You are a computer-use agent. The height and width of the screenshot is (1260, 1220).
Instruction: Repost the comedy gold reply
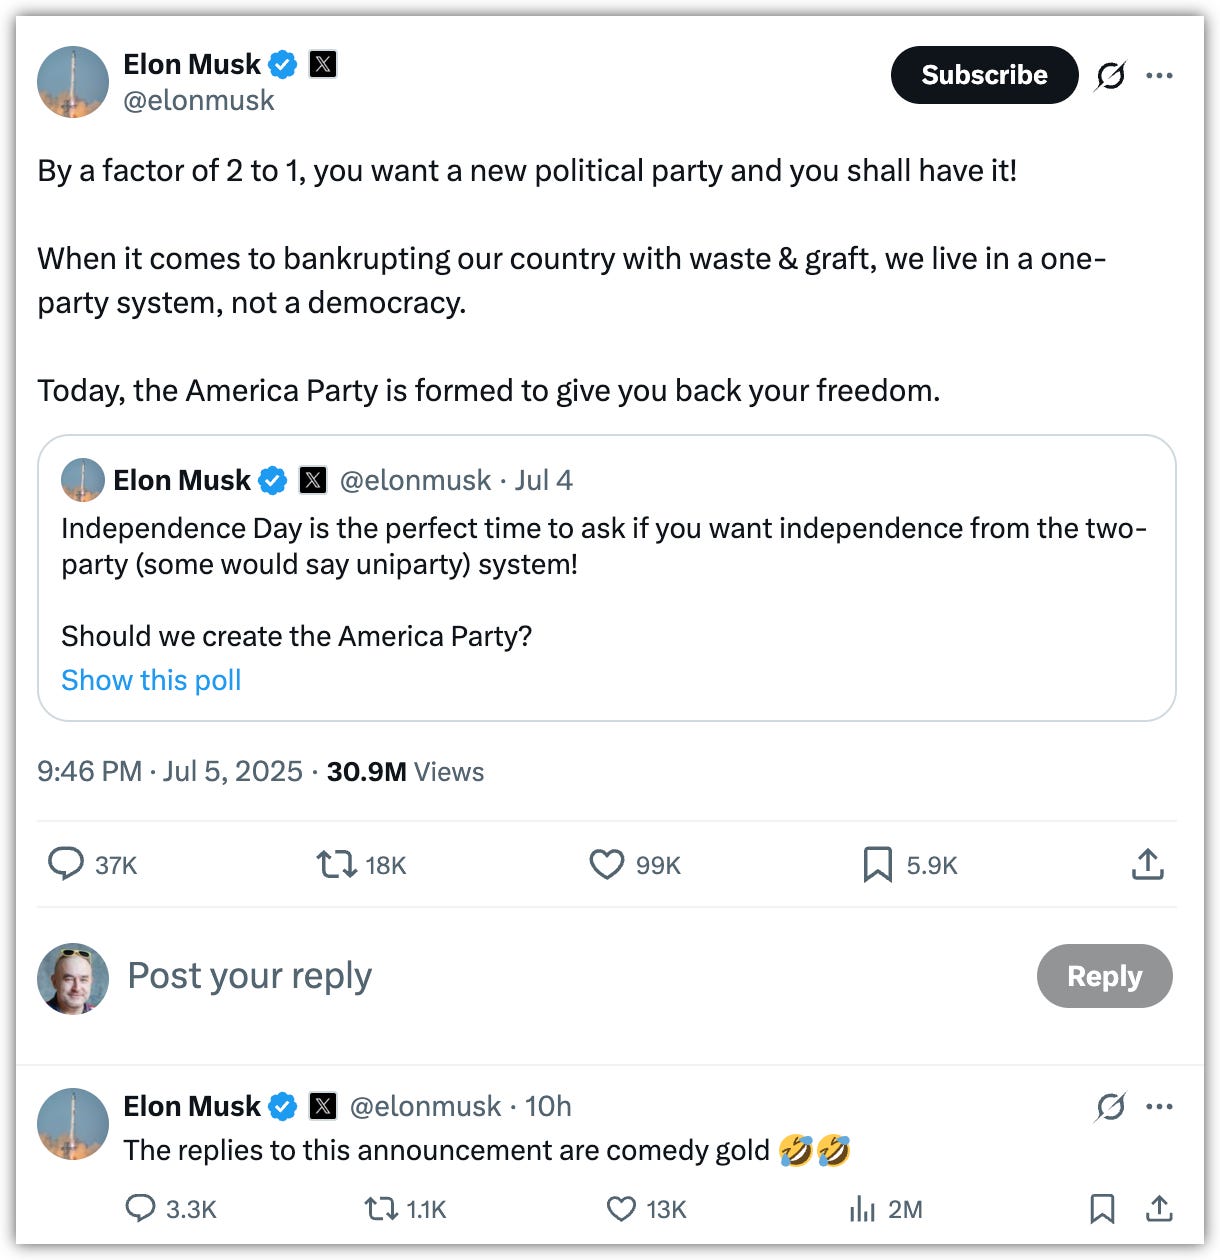380,1209
